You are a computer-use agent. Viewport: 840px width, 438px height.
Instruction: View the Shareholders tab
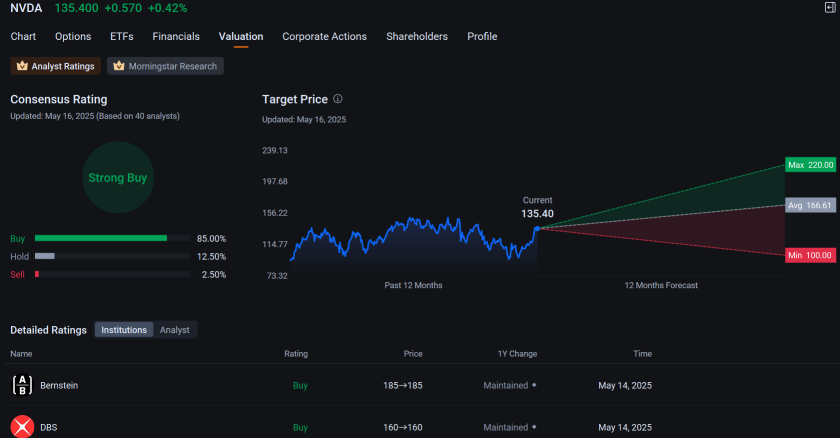(417, 36)
